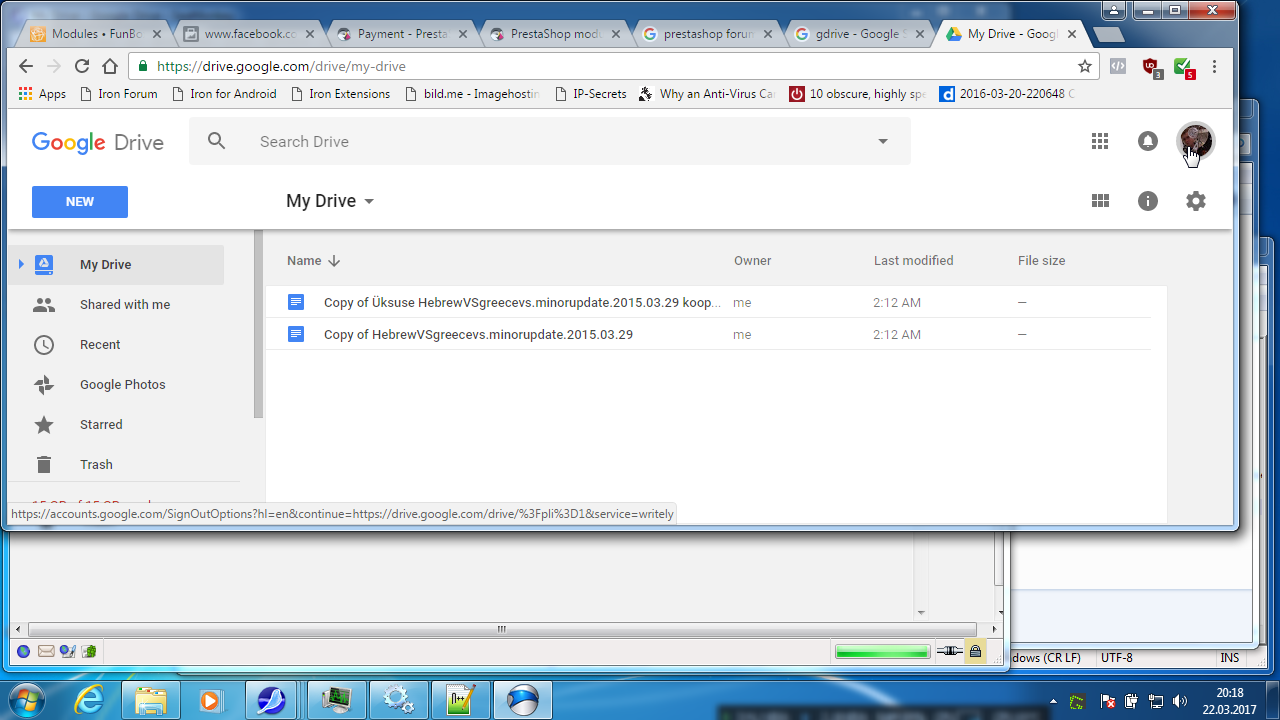The width and height of the screenshot is (1280, 720).
Task: Sort files by Last modified column
Action: (x=913, y=261)
